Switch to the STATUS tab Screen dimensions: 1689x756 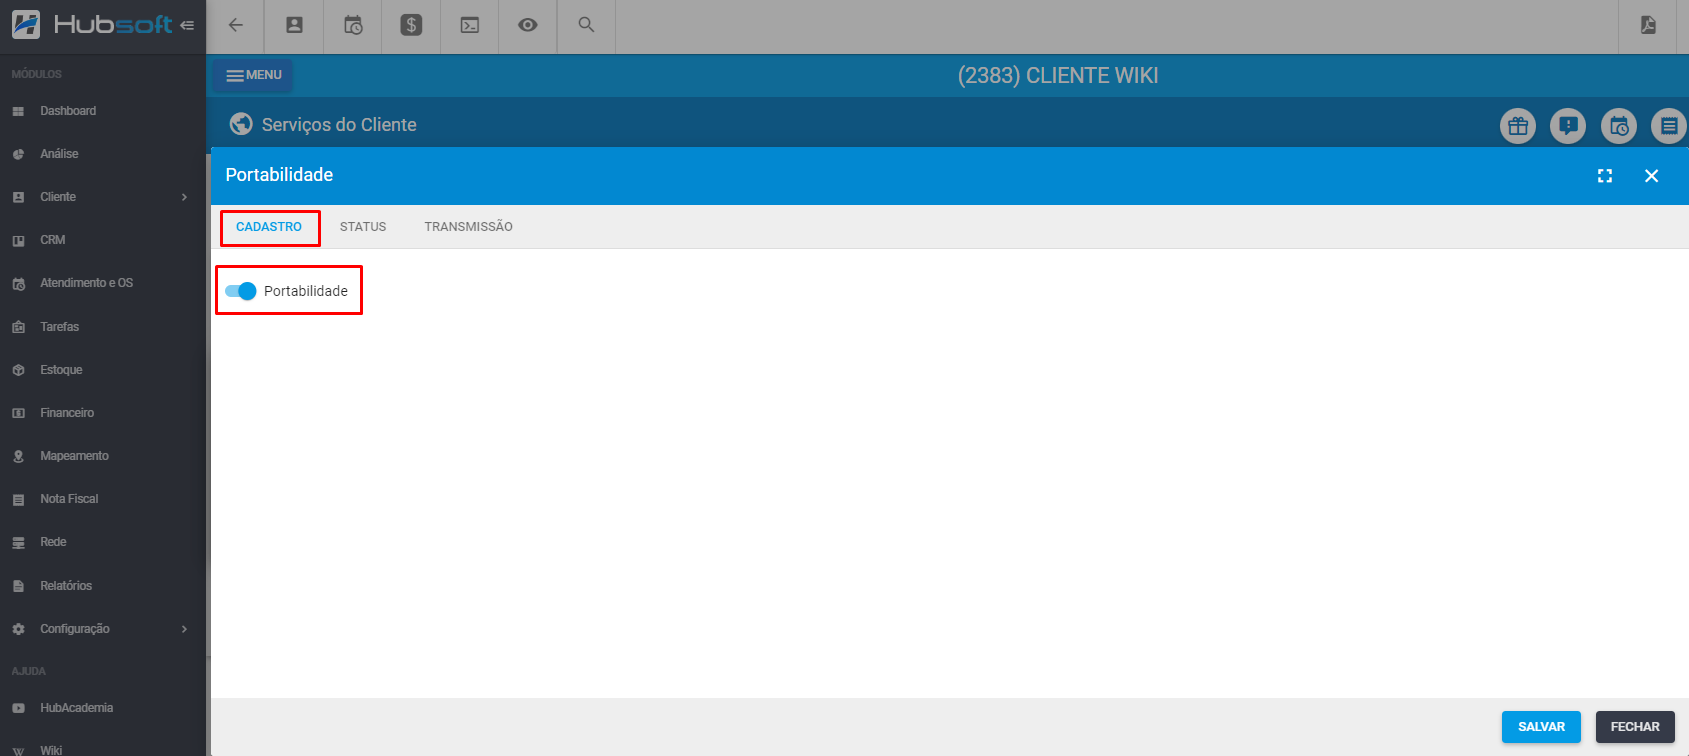[x=363, y=227]
